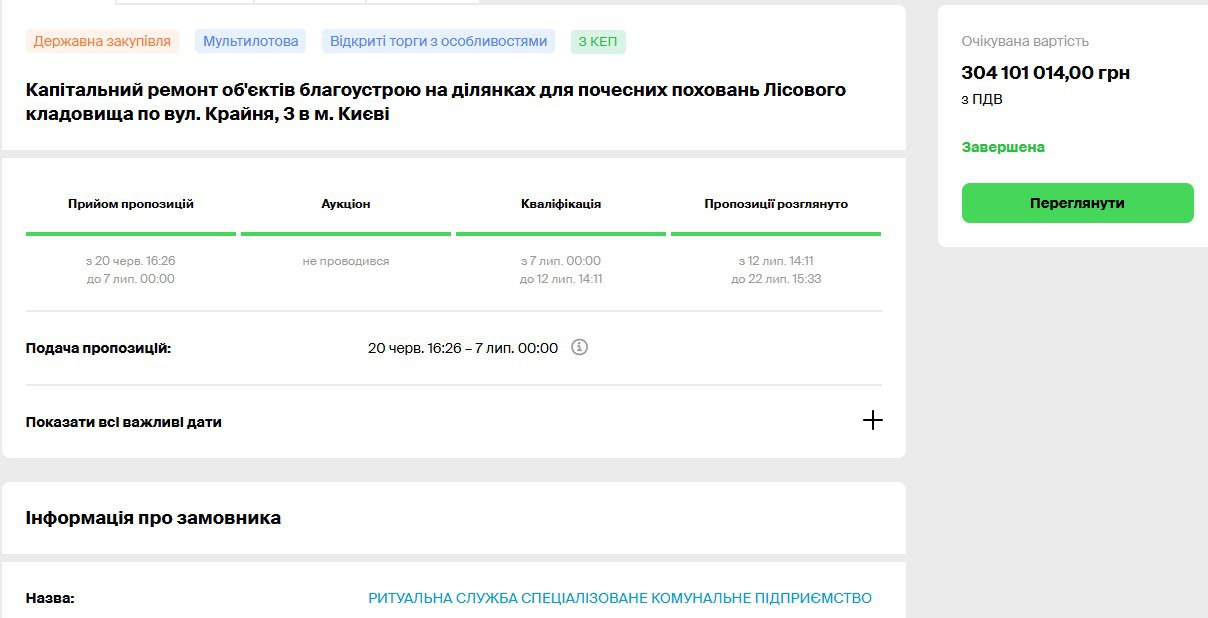This screenshot has width=1208, height=618.
Task: Click the tender title about Лісового кладовища
Action: (435, 102)
